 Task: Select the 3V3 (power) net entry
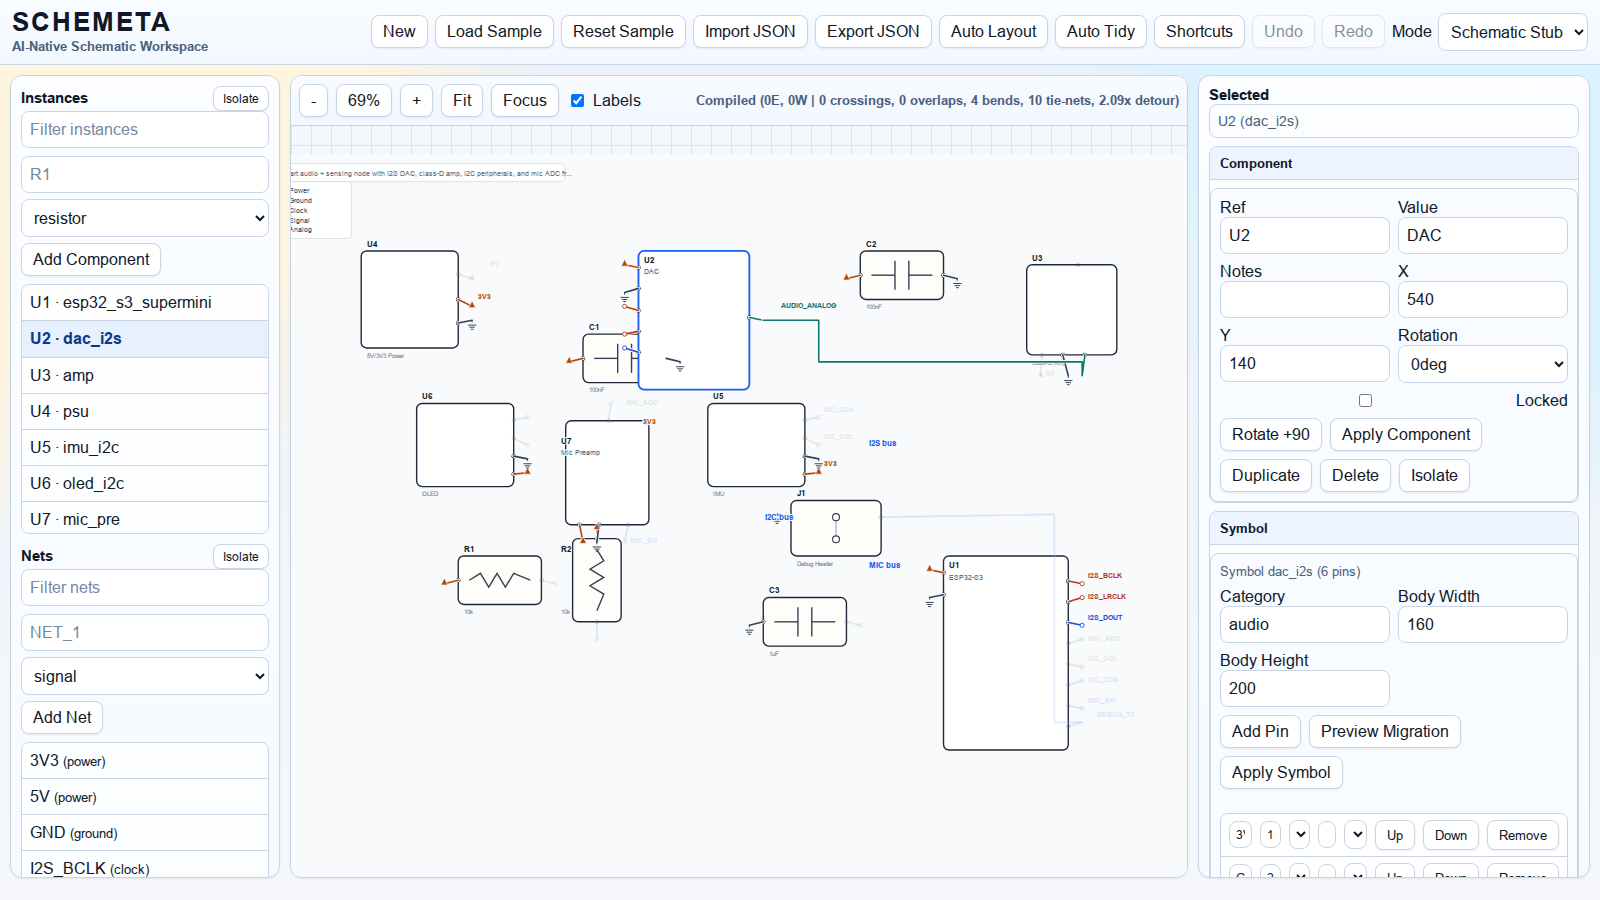145,761
